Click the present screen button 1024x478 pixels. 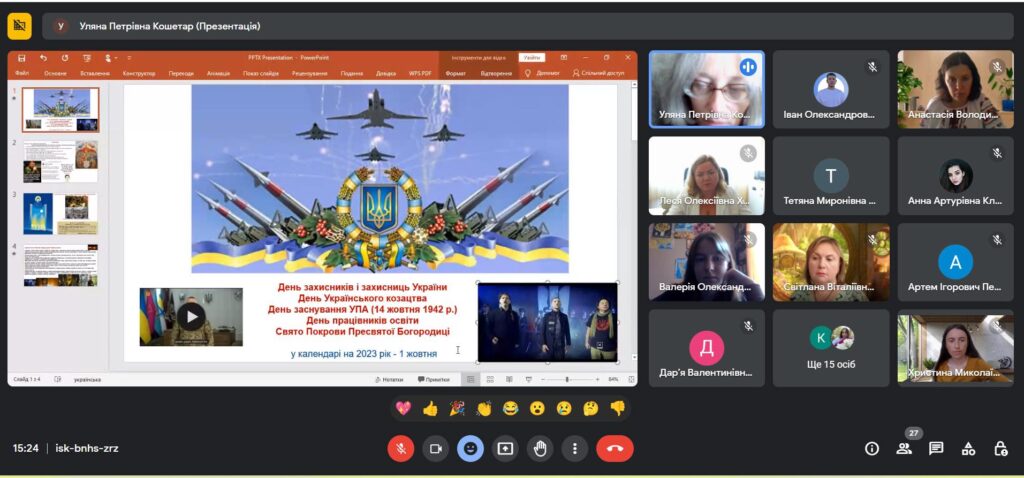coord(505,449)
